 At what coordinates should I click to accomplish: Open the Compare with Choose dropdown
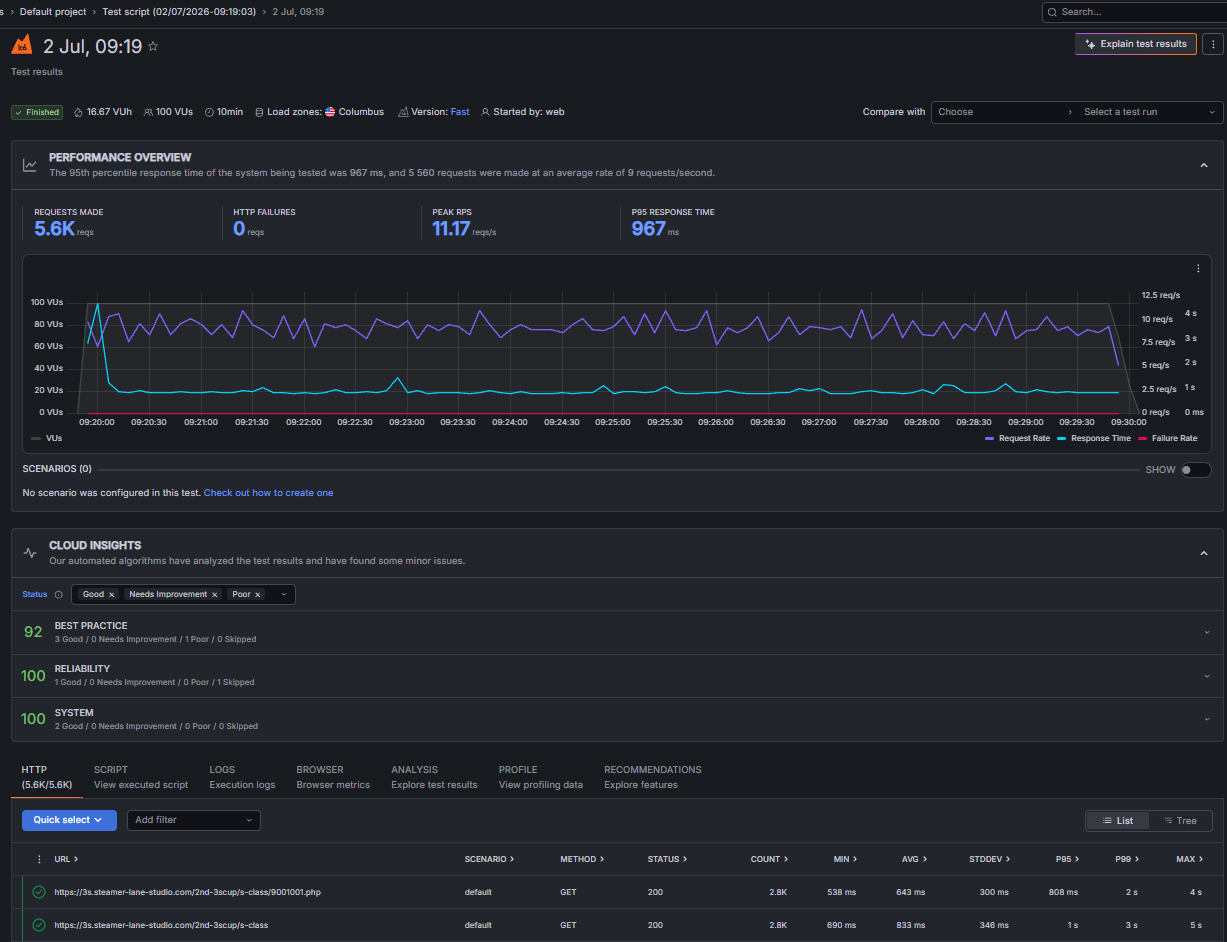tap(1005, 112)
